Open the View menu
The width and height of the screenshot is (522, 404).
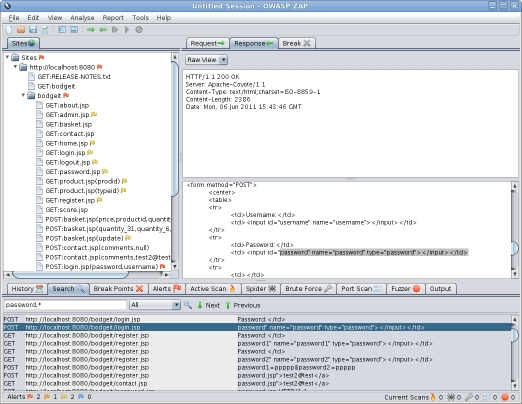[x=55, y=18]
